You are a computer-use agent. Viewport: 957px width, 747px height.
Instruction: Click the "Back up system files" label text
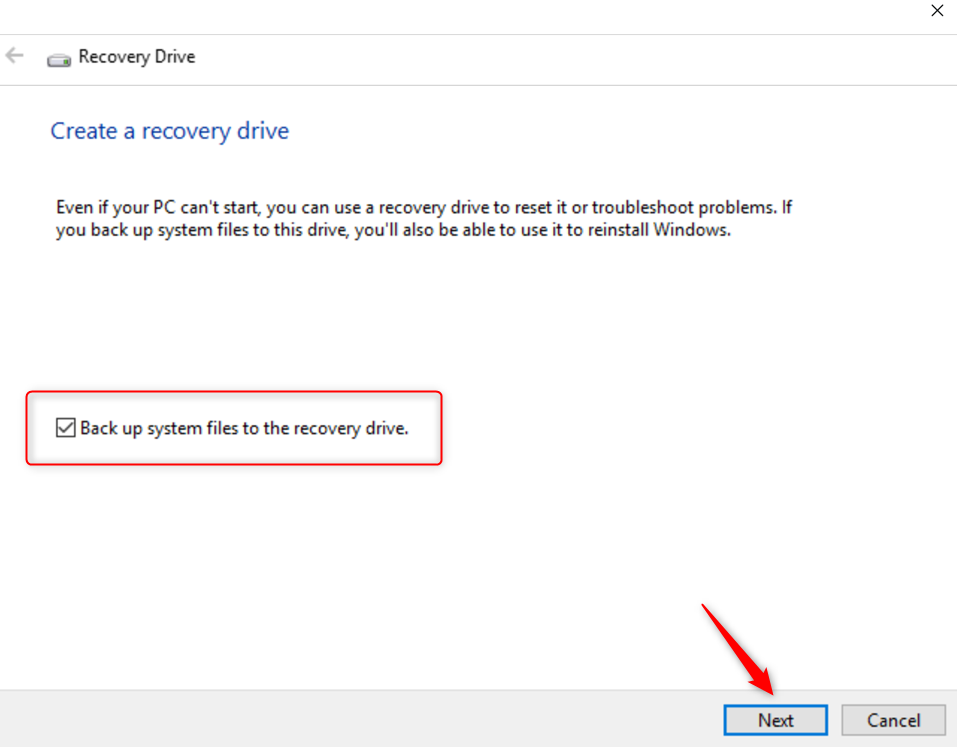tap(244, 428)
